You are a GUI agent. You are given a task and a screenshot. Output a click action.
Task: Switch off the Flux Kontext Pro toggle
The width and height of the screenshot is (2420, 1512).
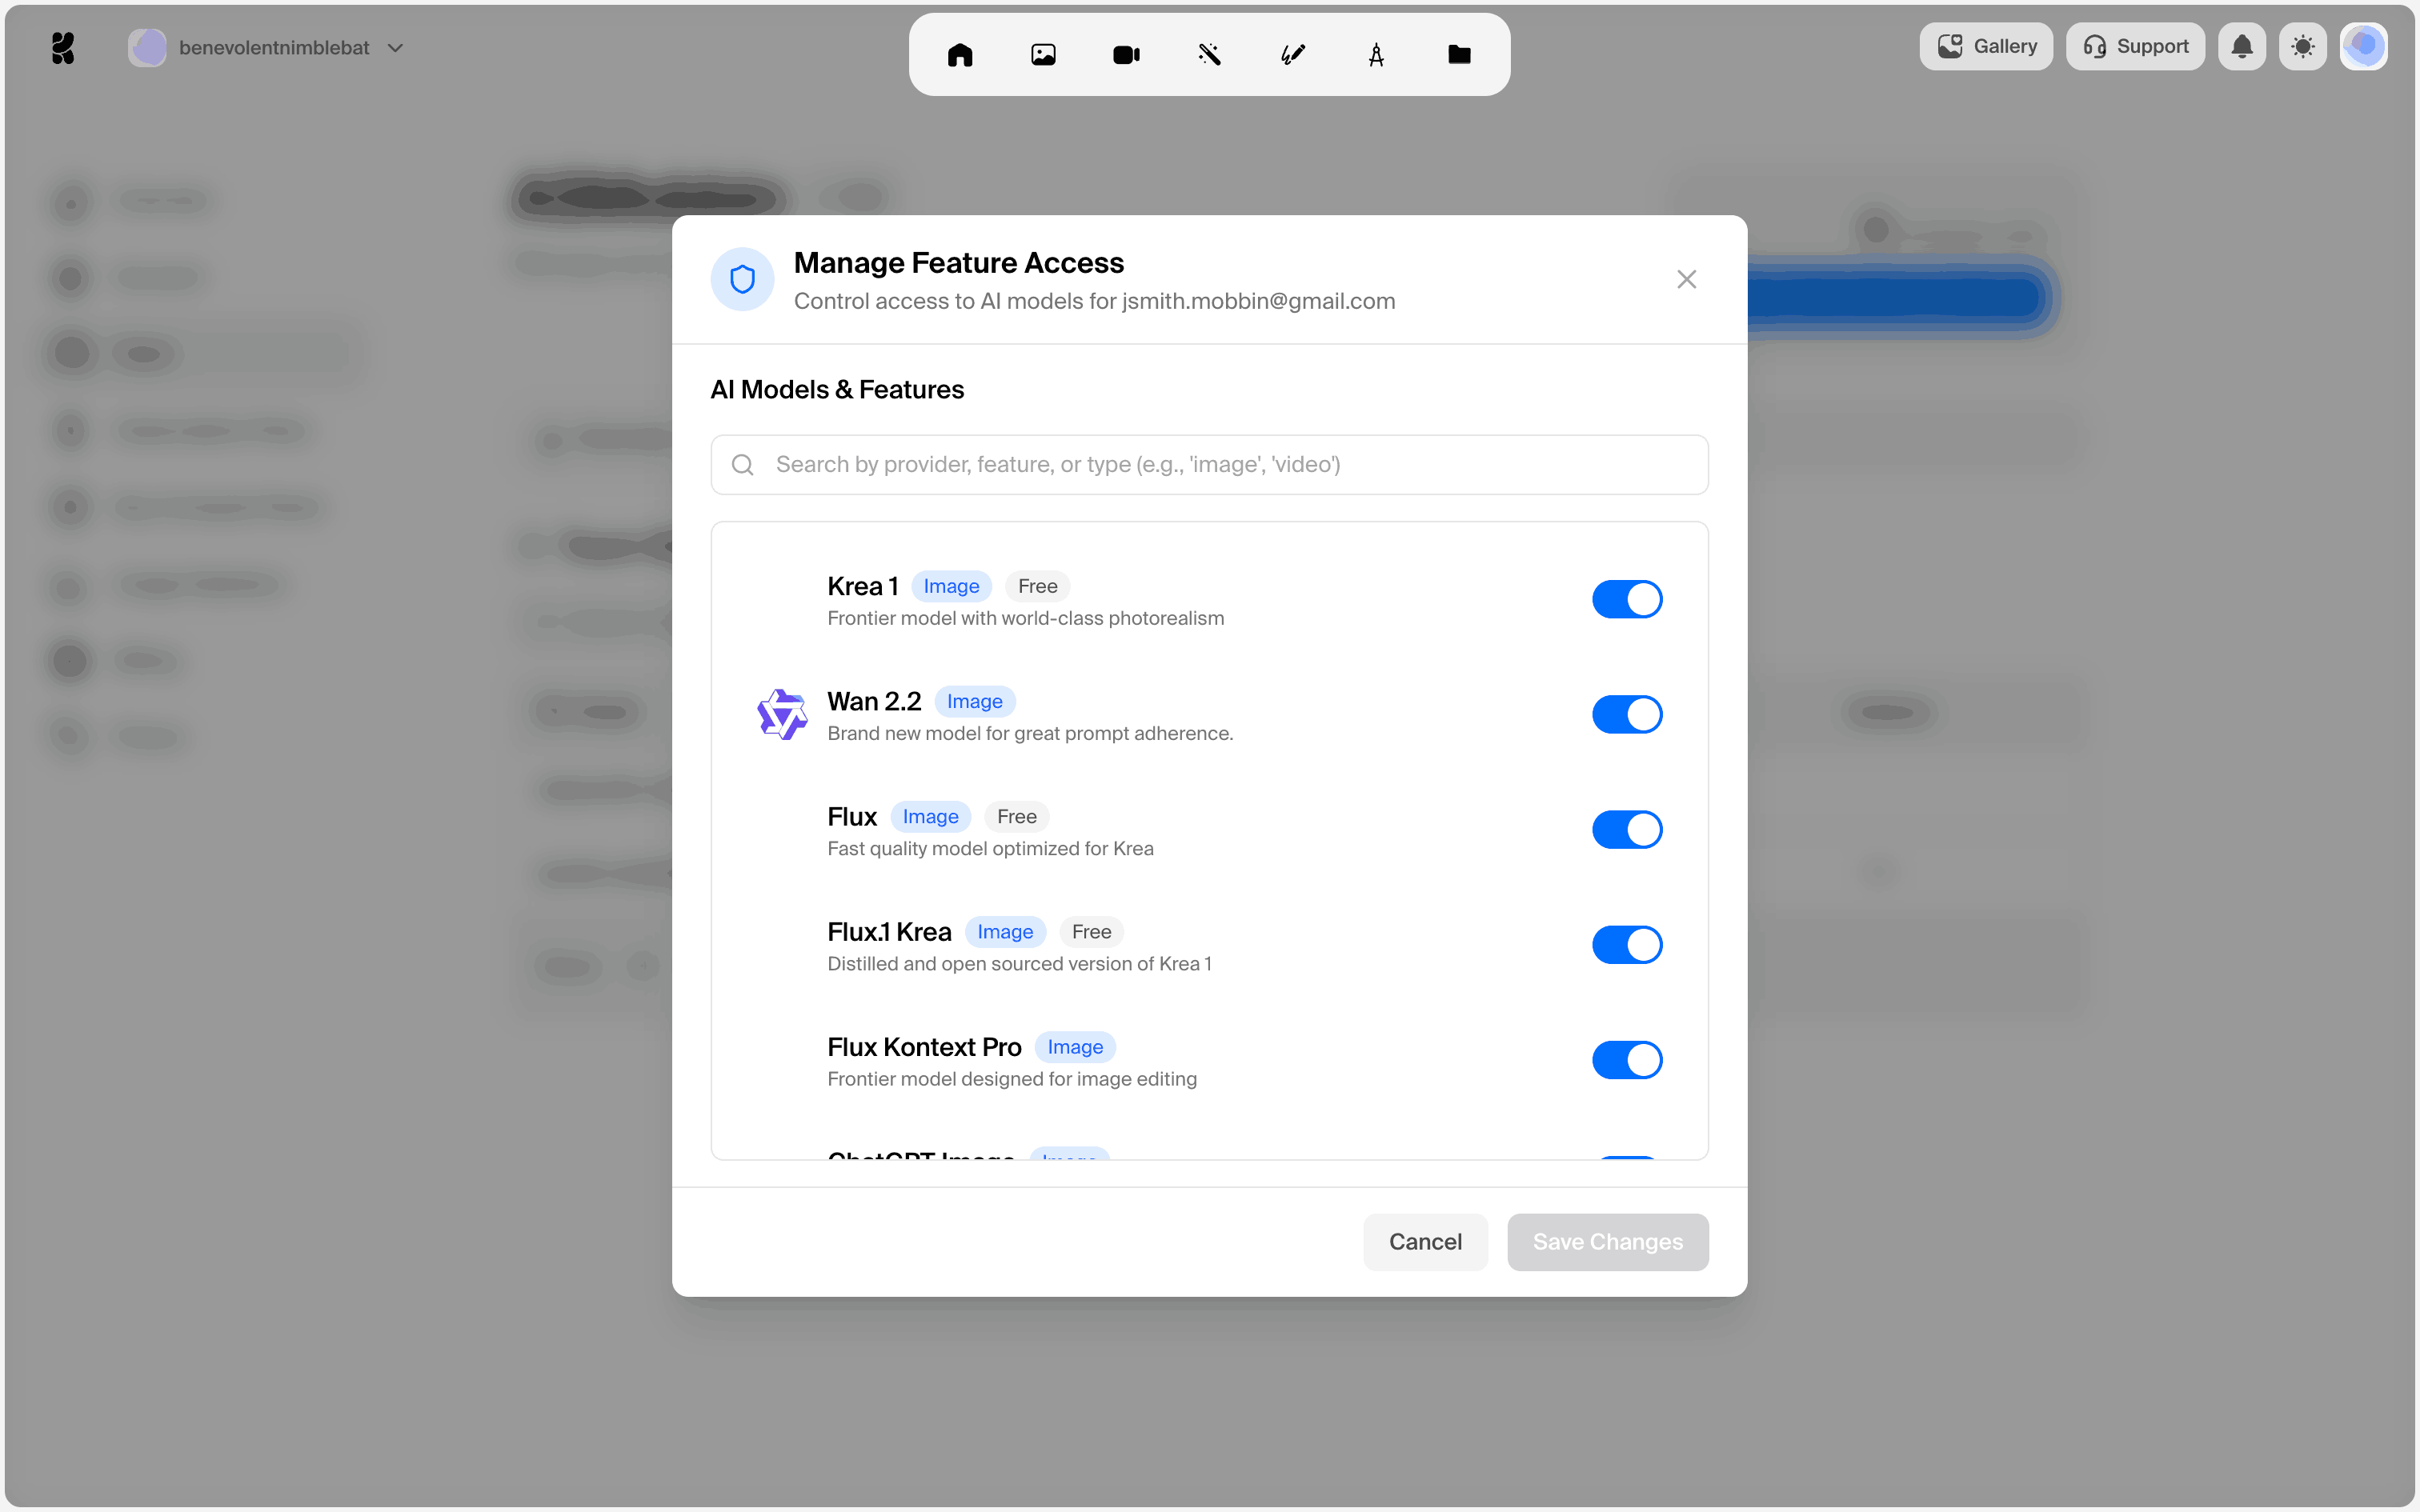click(1626, 1059)
